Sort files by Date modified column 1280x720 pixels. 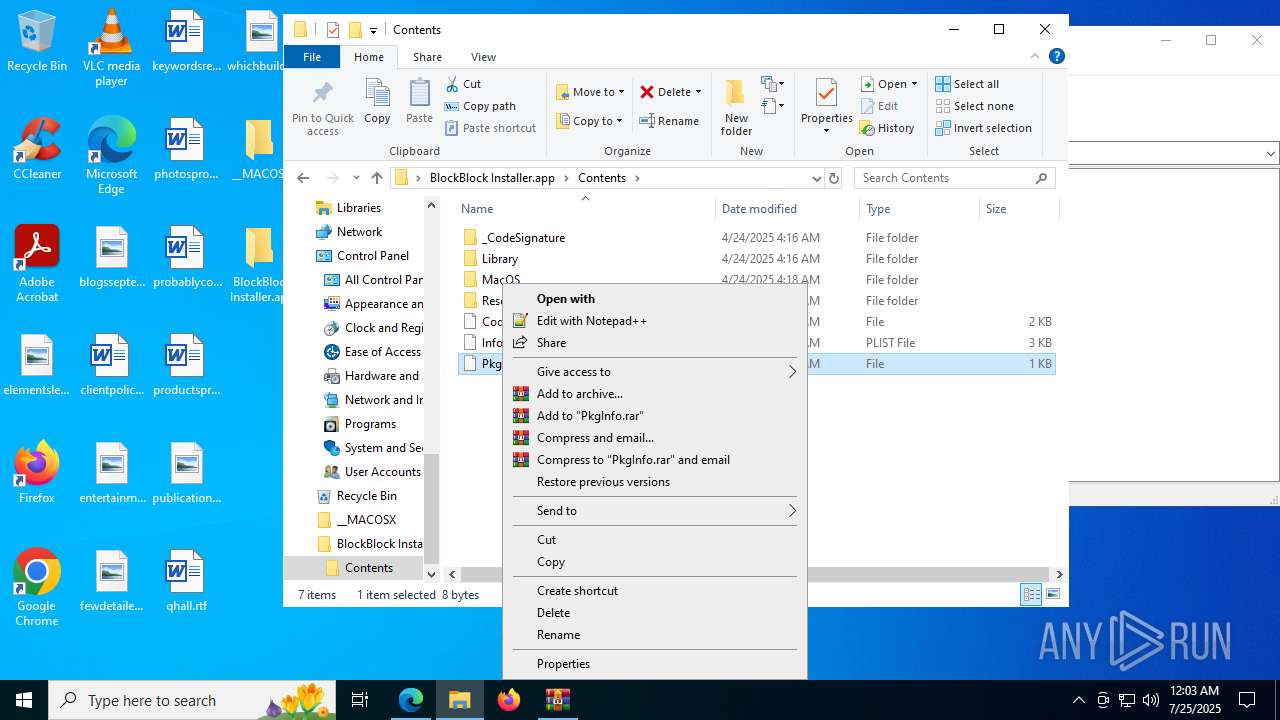pyautogui.click(x=787, y=209)
